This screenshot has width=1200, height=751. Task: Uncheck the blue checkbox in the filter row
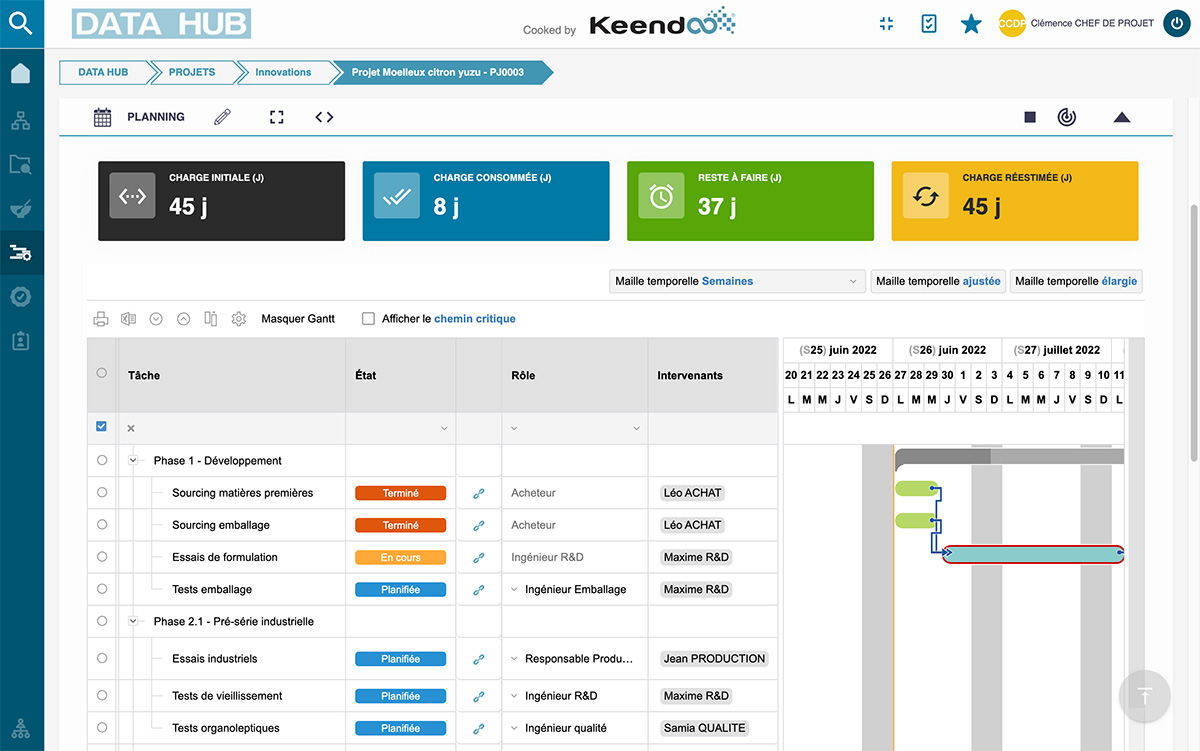click(101, 425)
